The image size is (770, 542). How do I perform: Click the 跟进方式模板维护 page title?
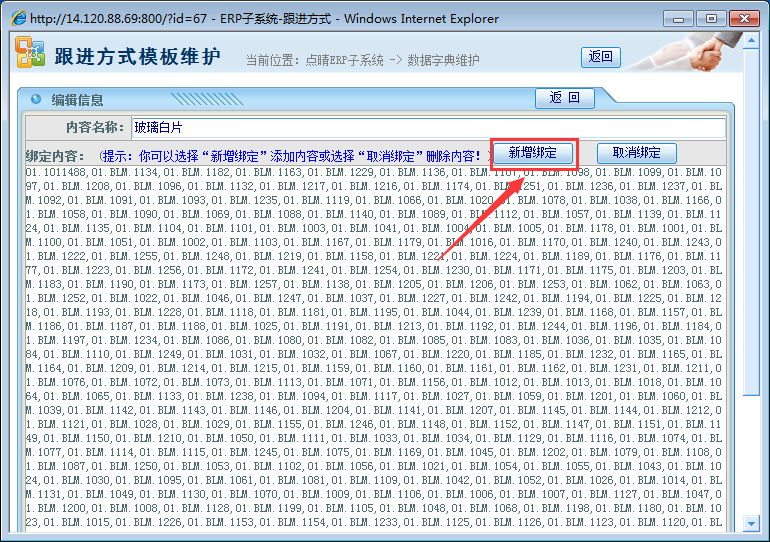137,56
